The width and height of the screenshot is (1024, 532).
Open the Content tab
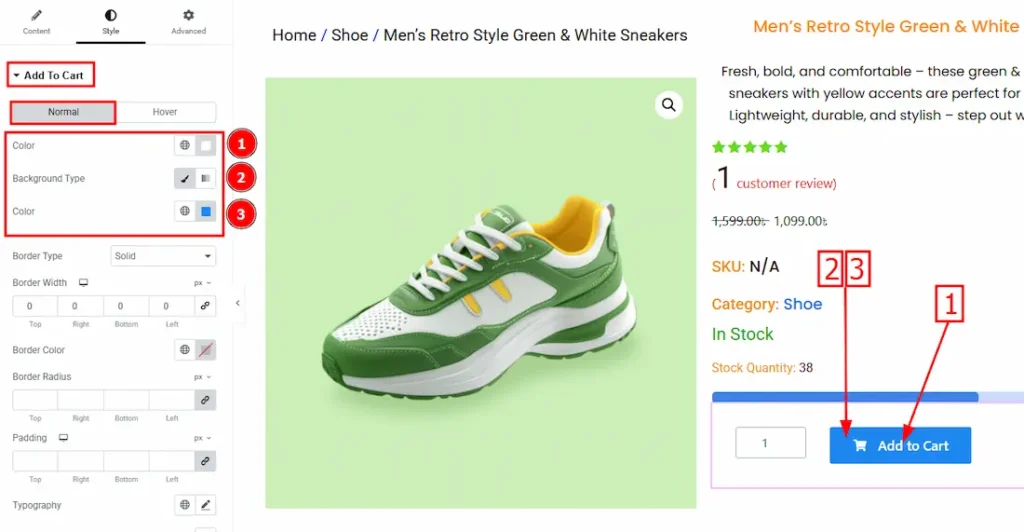(x=37, y=22)
